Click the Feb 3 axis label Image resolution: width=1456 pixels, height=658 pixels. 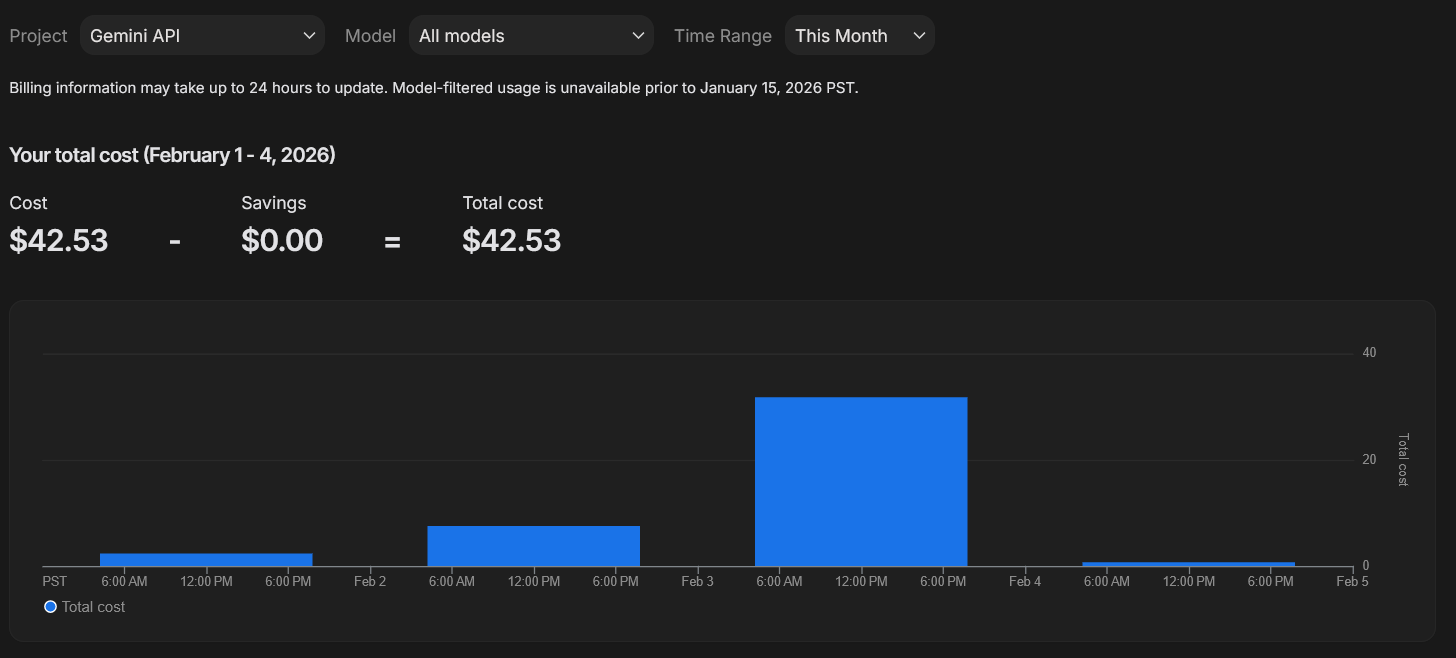[x=698, y=581]
